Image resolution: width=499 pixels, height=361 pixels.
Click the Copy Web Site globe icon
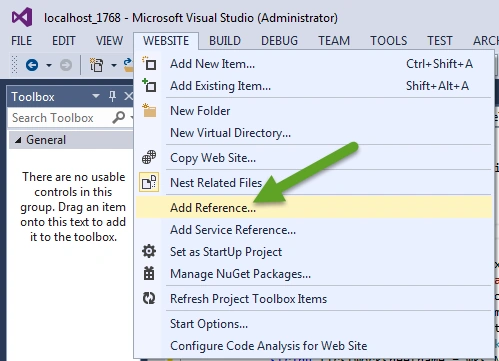149,157
